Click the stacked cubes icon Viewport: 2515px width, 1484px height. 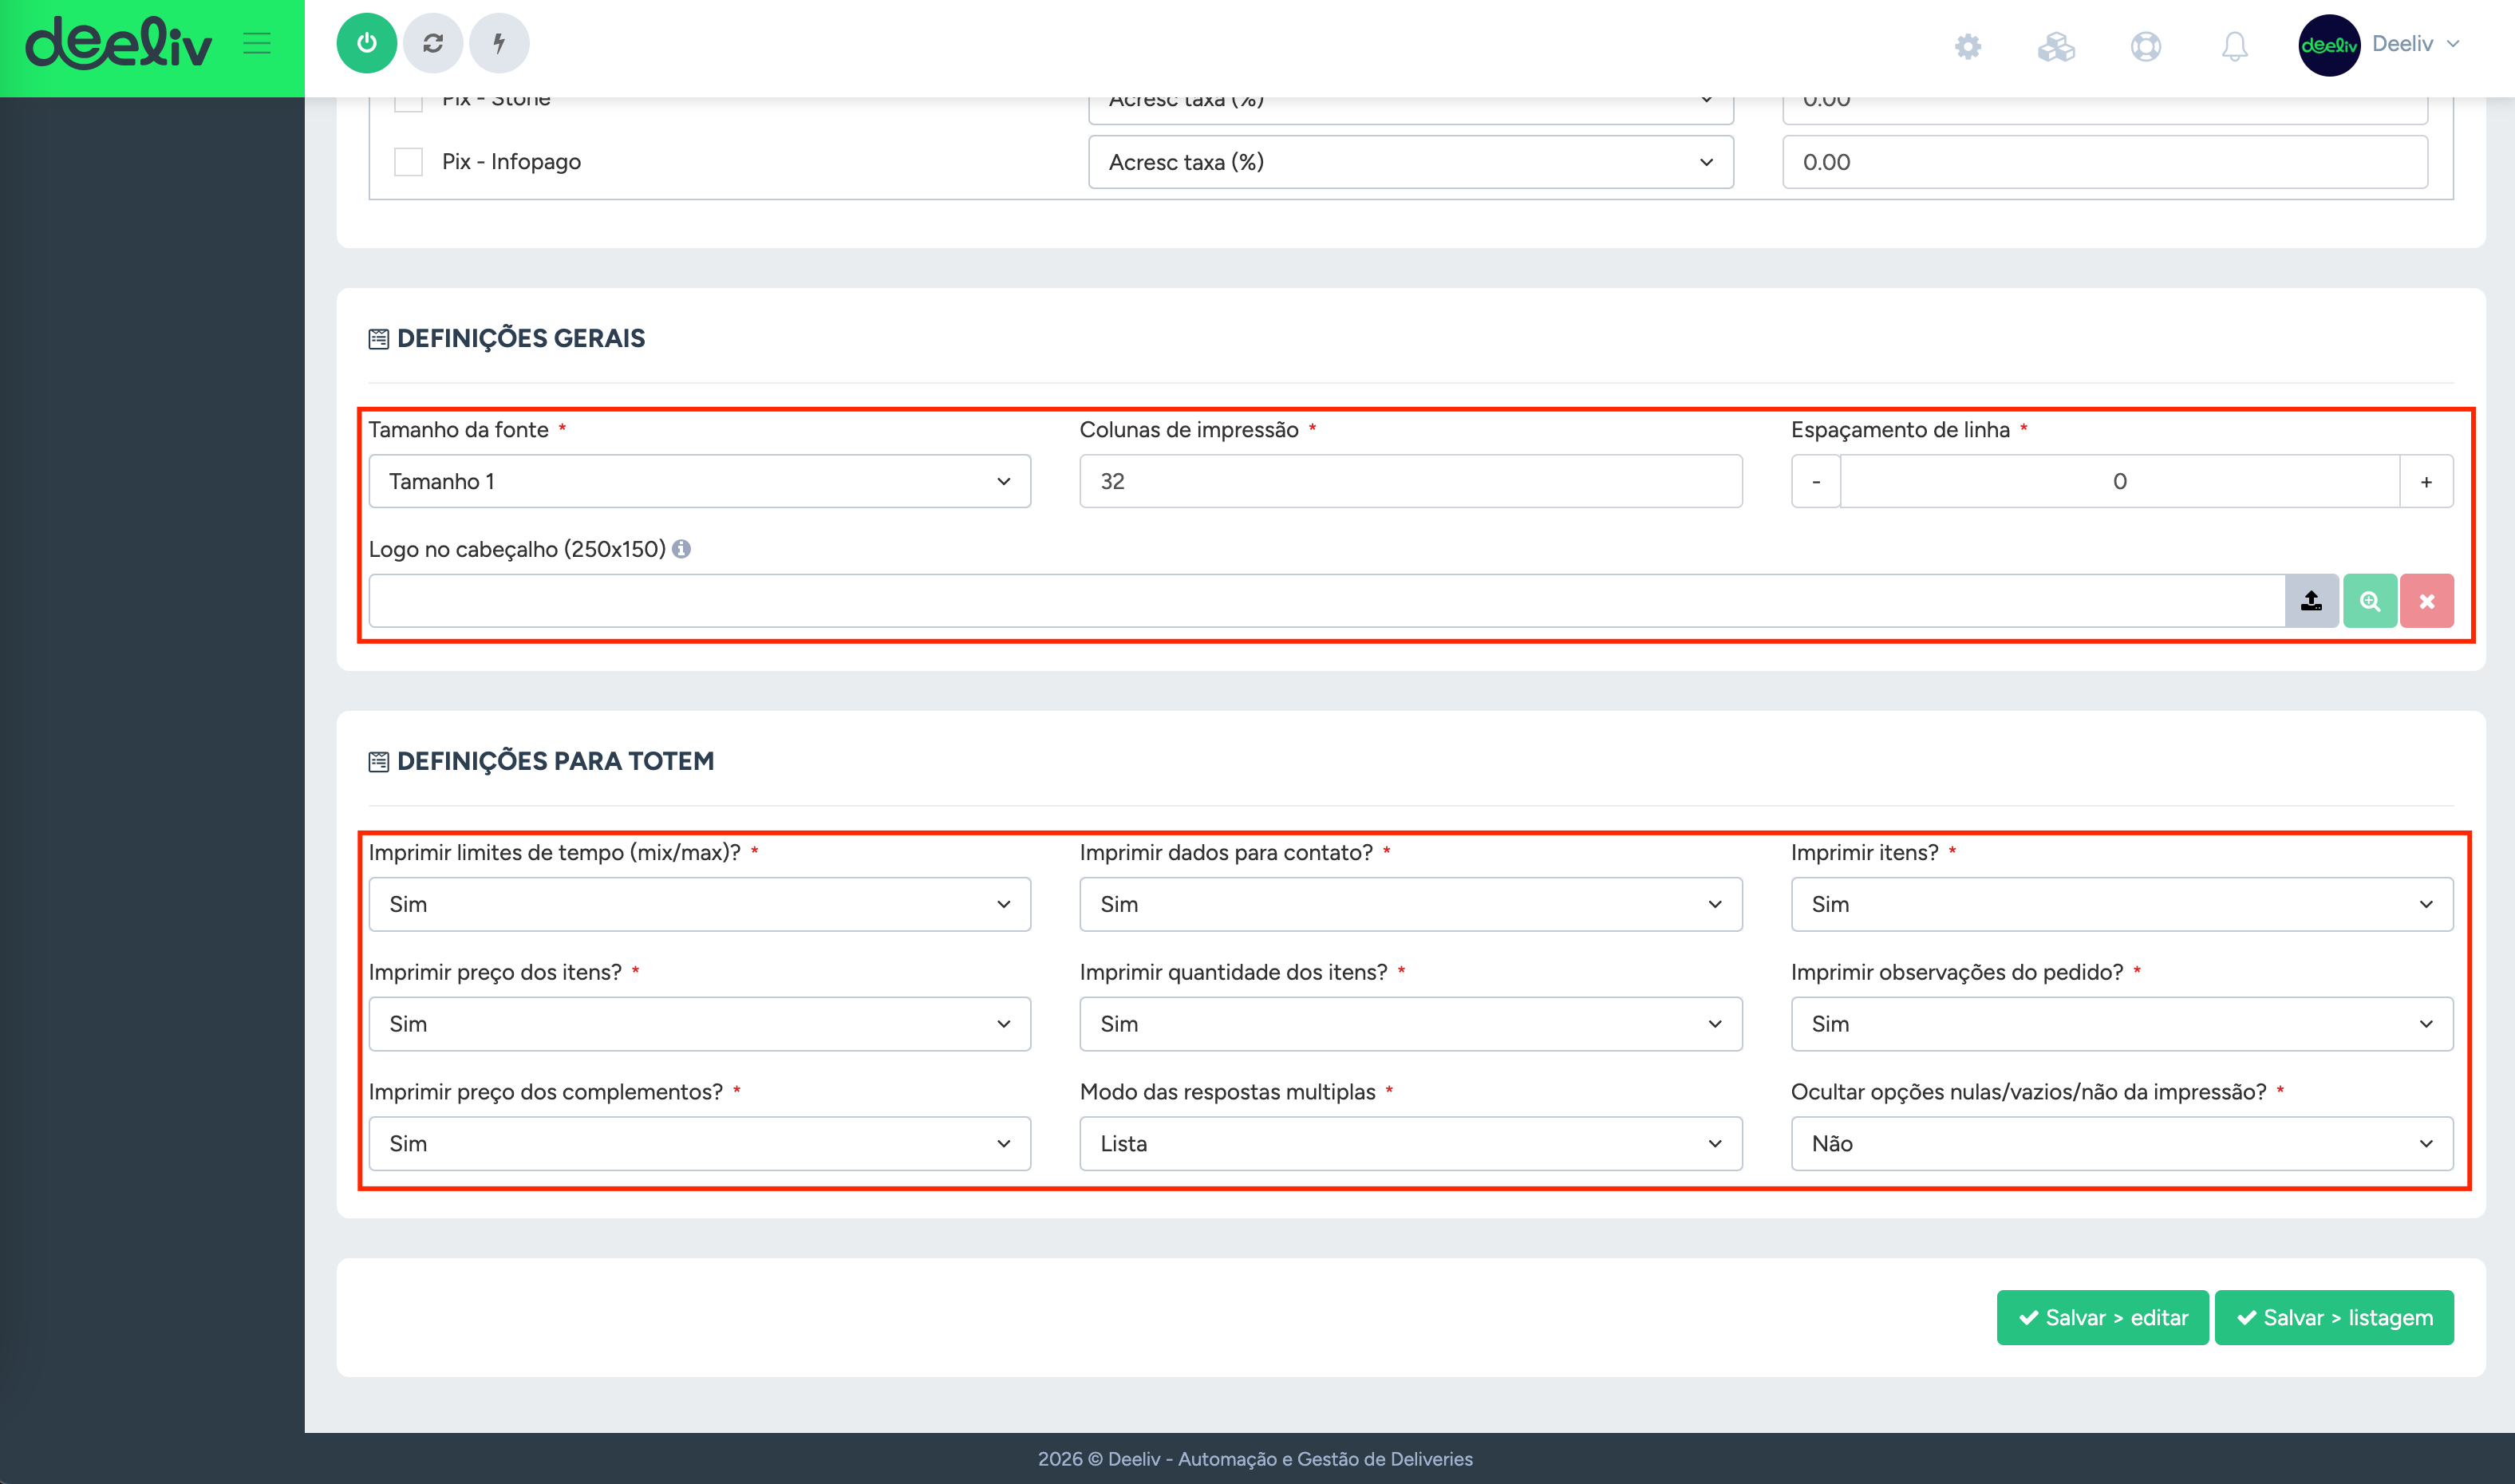click(2056, 46)
